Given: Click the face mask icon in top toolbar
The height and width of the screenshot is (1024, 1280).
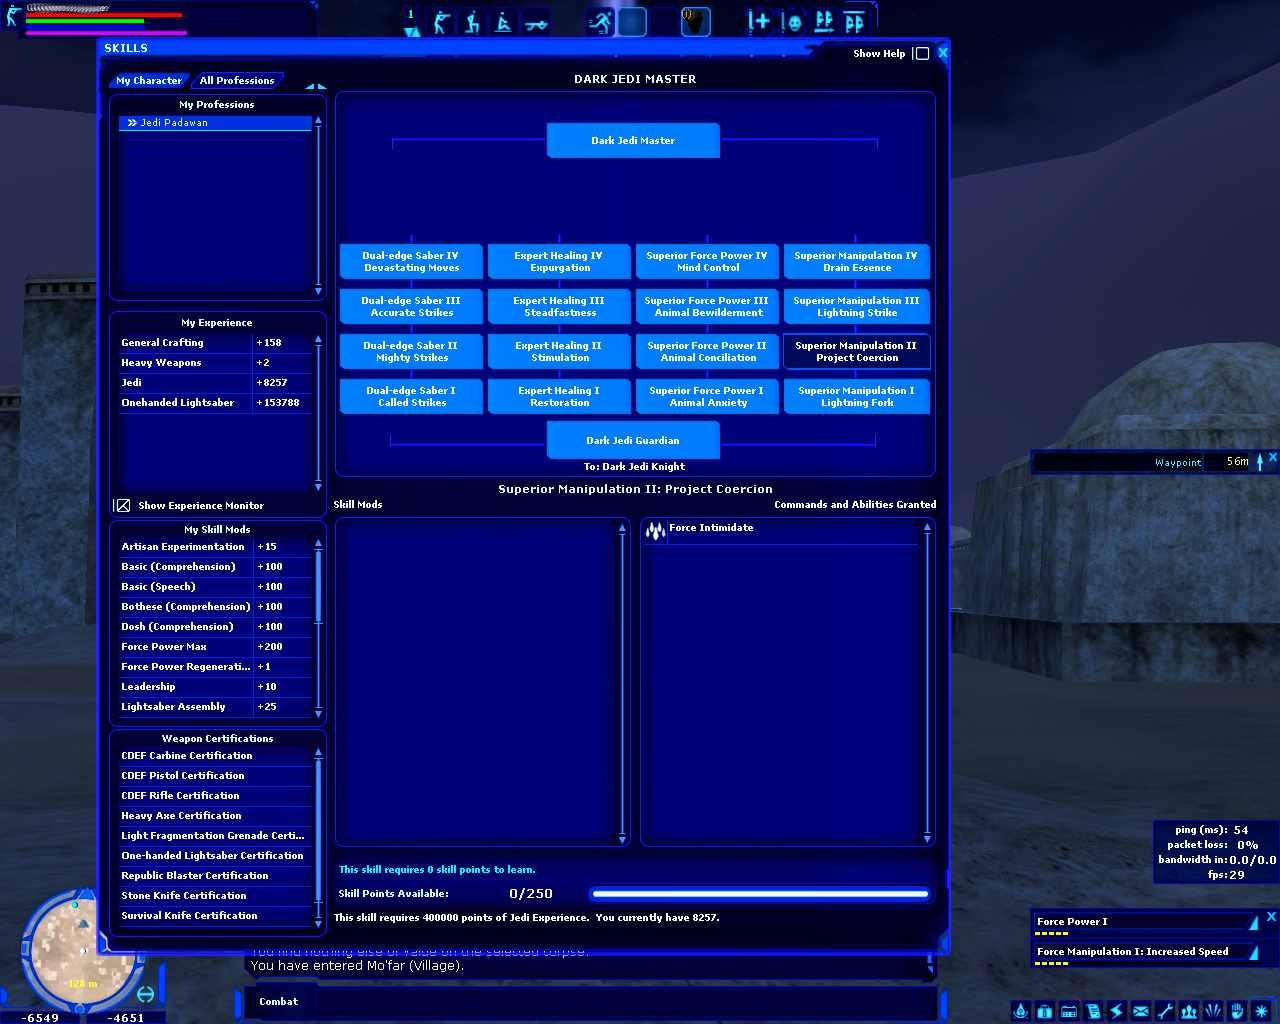Looking at the screenshot, I should 792,21.
